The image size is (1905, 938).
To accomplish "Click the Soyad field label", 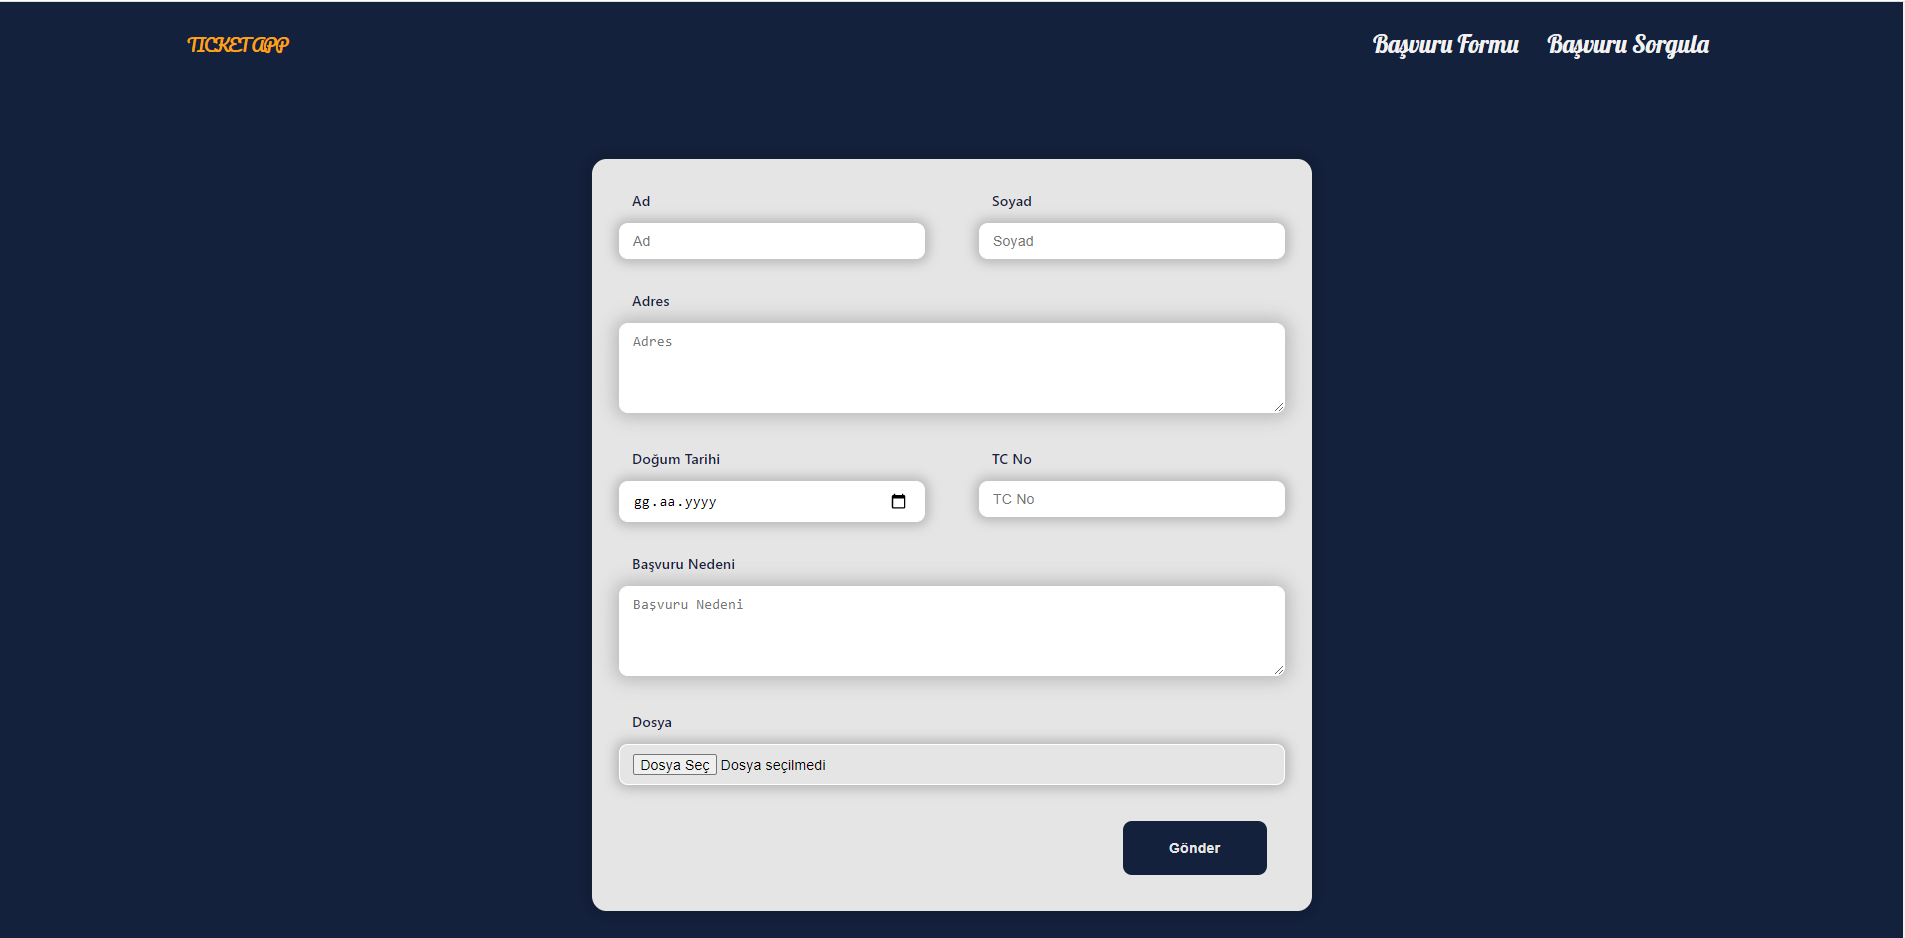I will (x=1012, y=201).
